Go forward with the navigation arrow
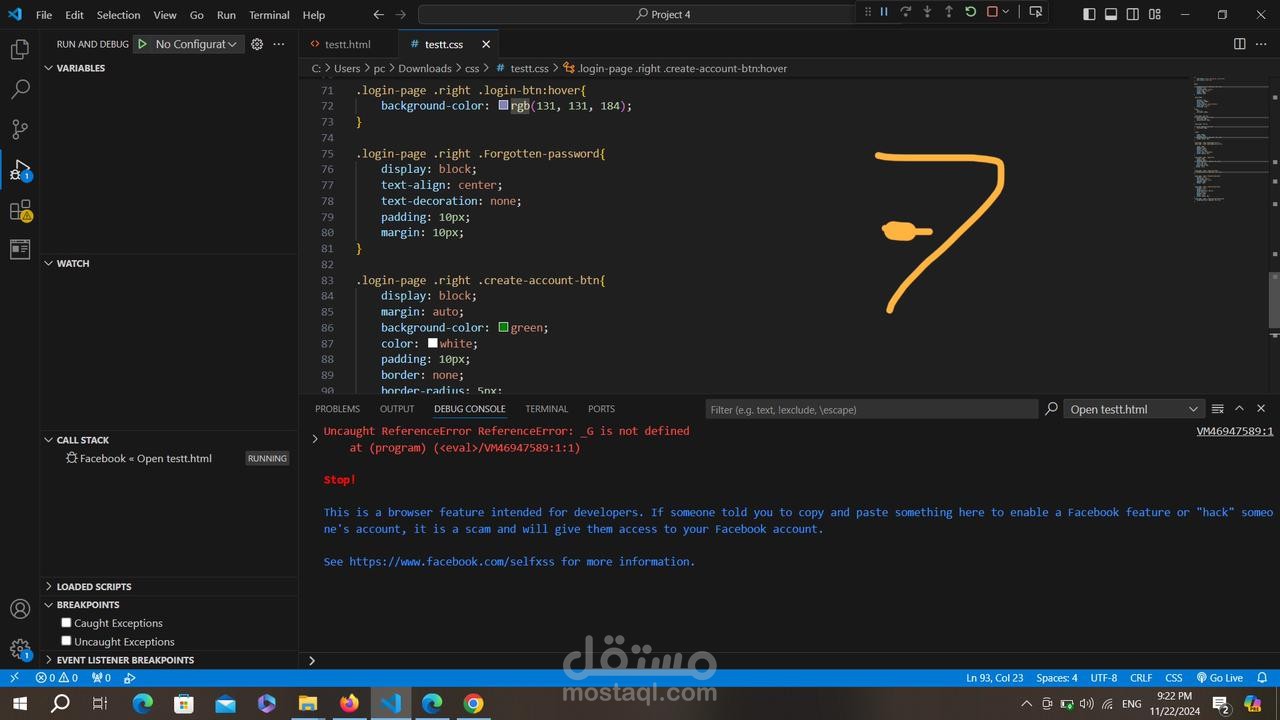1280x720 pixels. point(401,14)
